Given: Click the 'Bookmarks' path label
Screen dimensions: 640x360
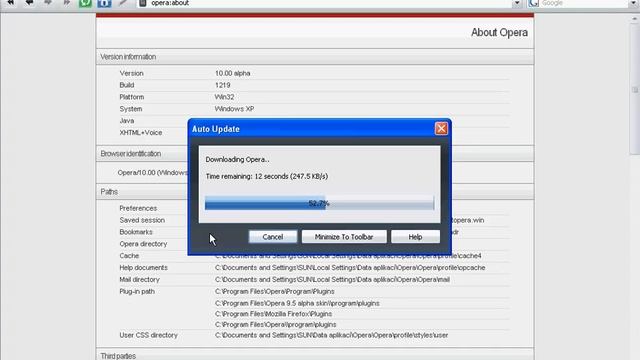Looking at the screenshot, I should [136, 232].
